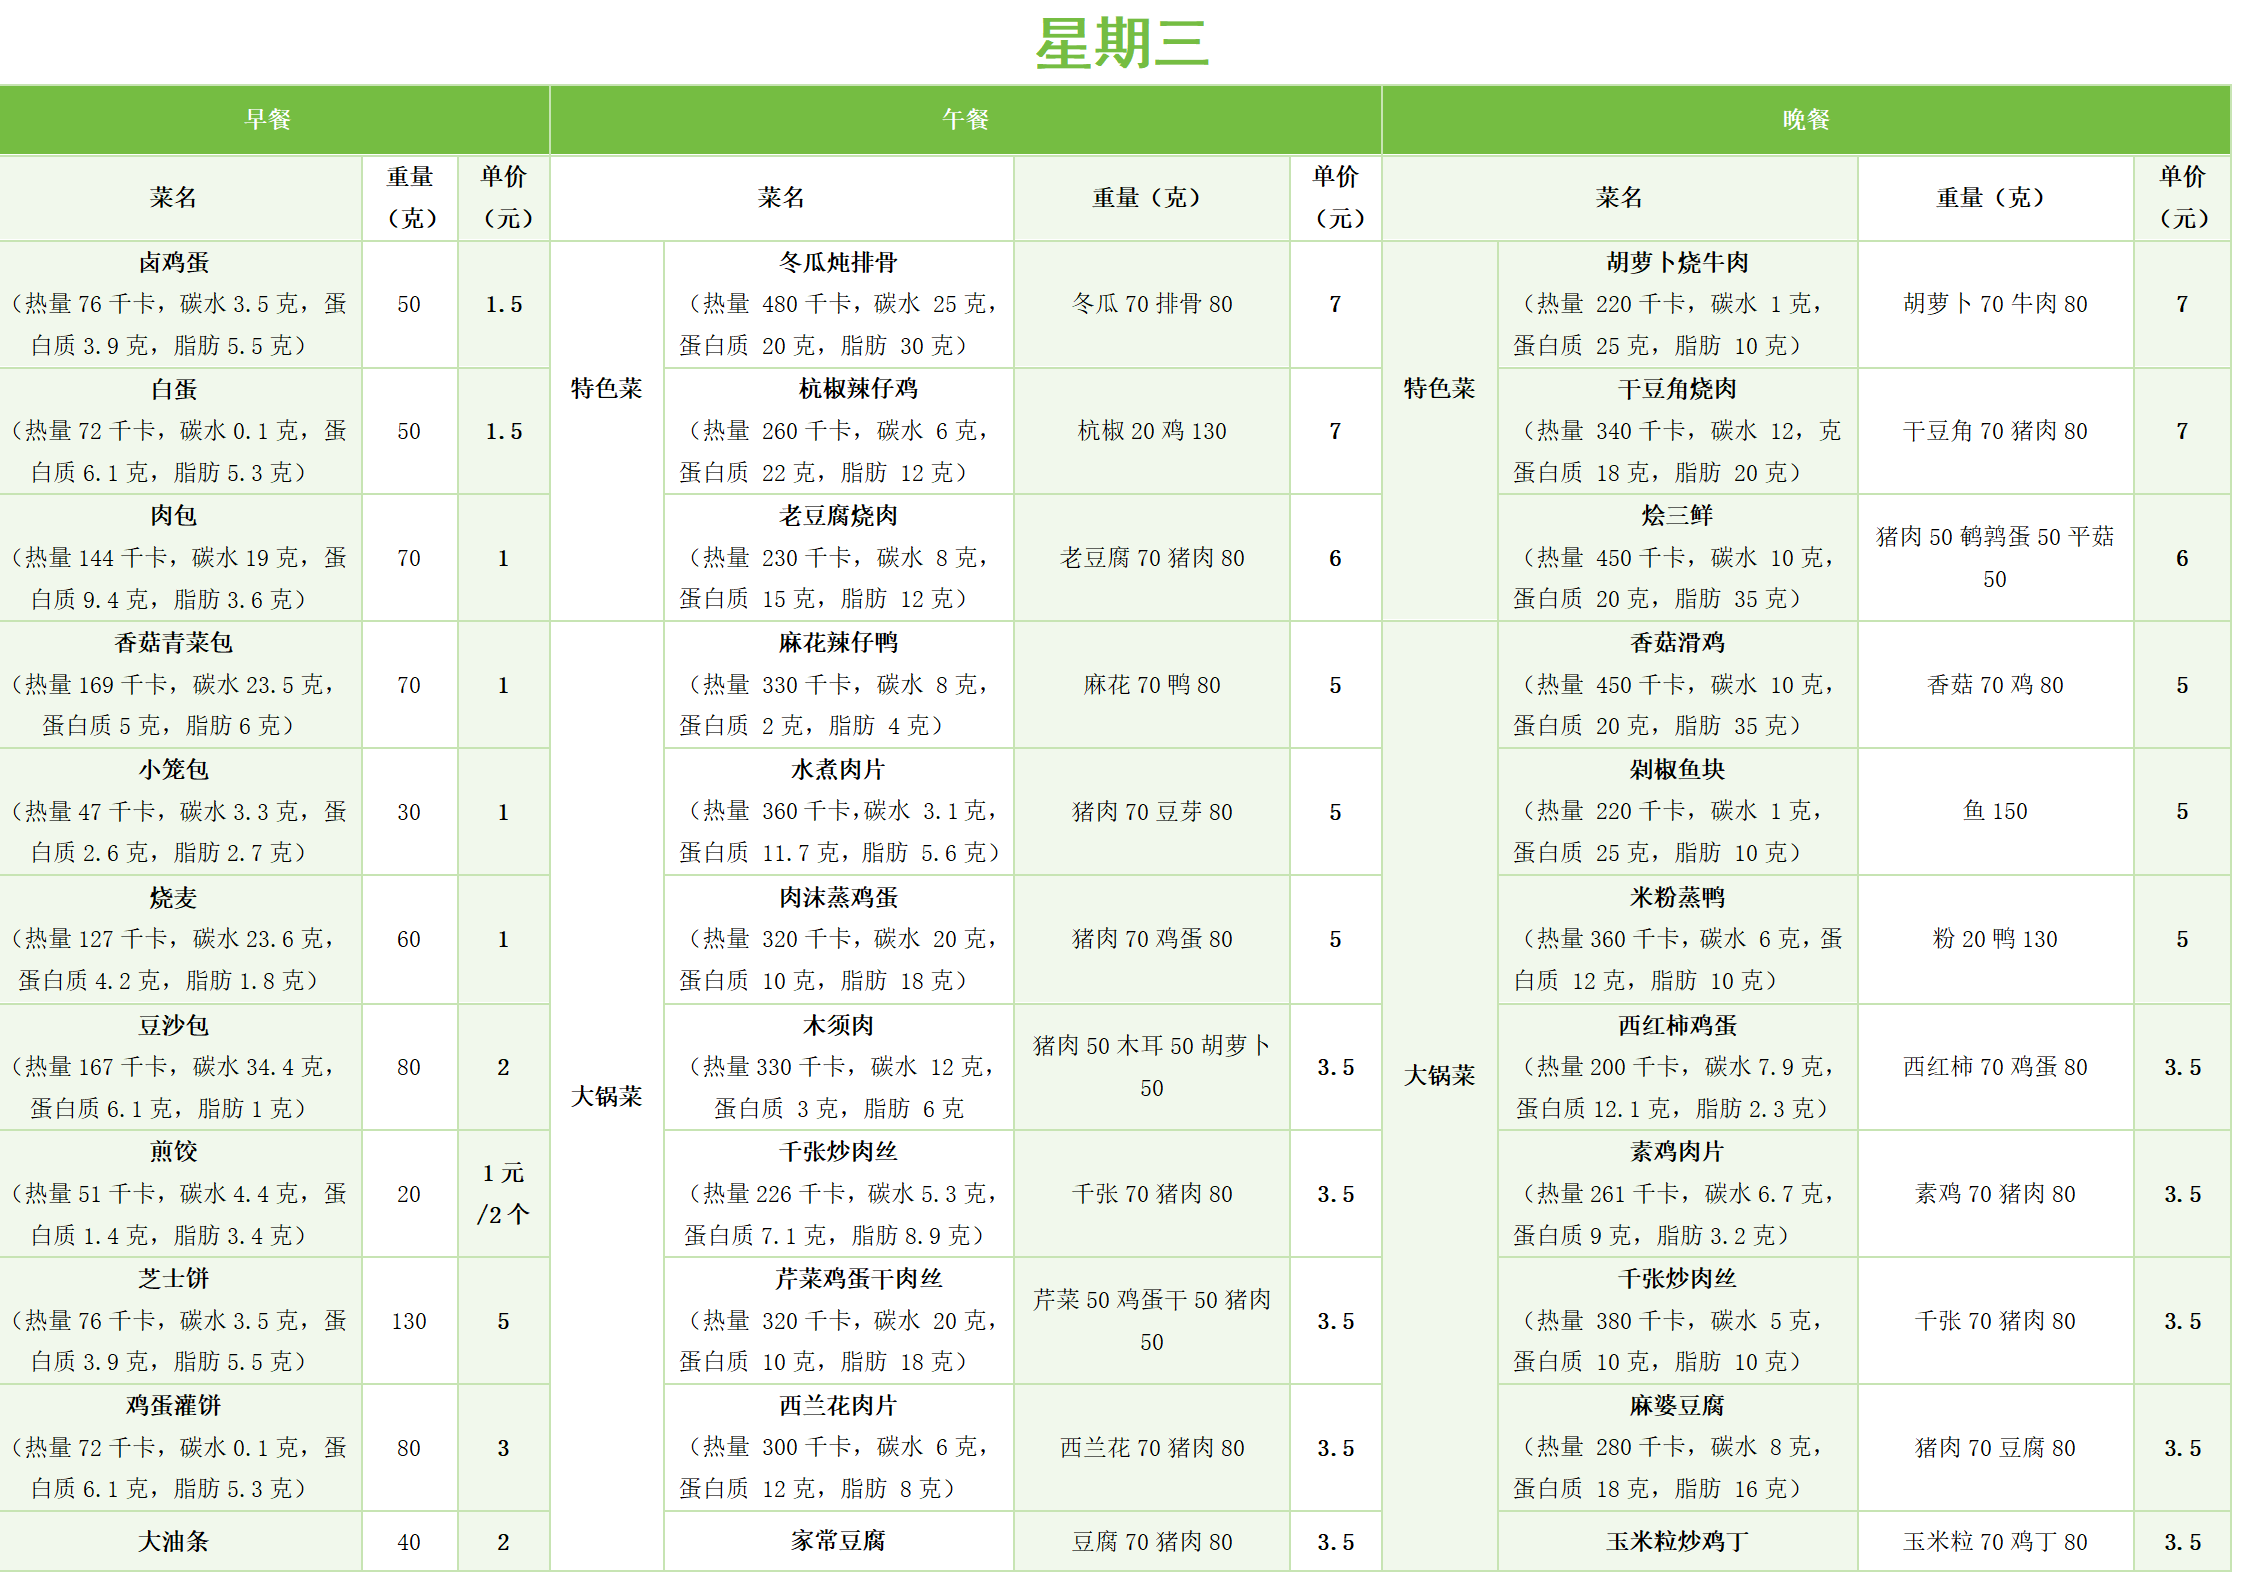2245x1587 pixels.
Task: Click the 杭椒 20 鸡 130 weight cell
Action: coord(1152,431)
